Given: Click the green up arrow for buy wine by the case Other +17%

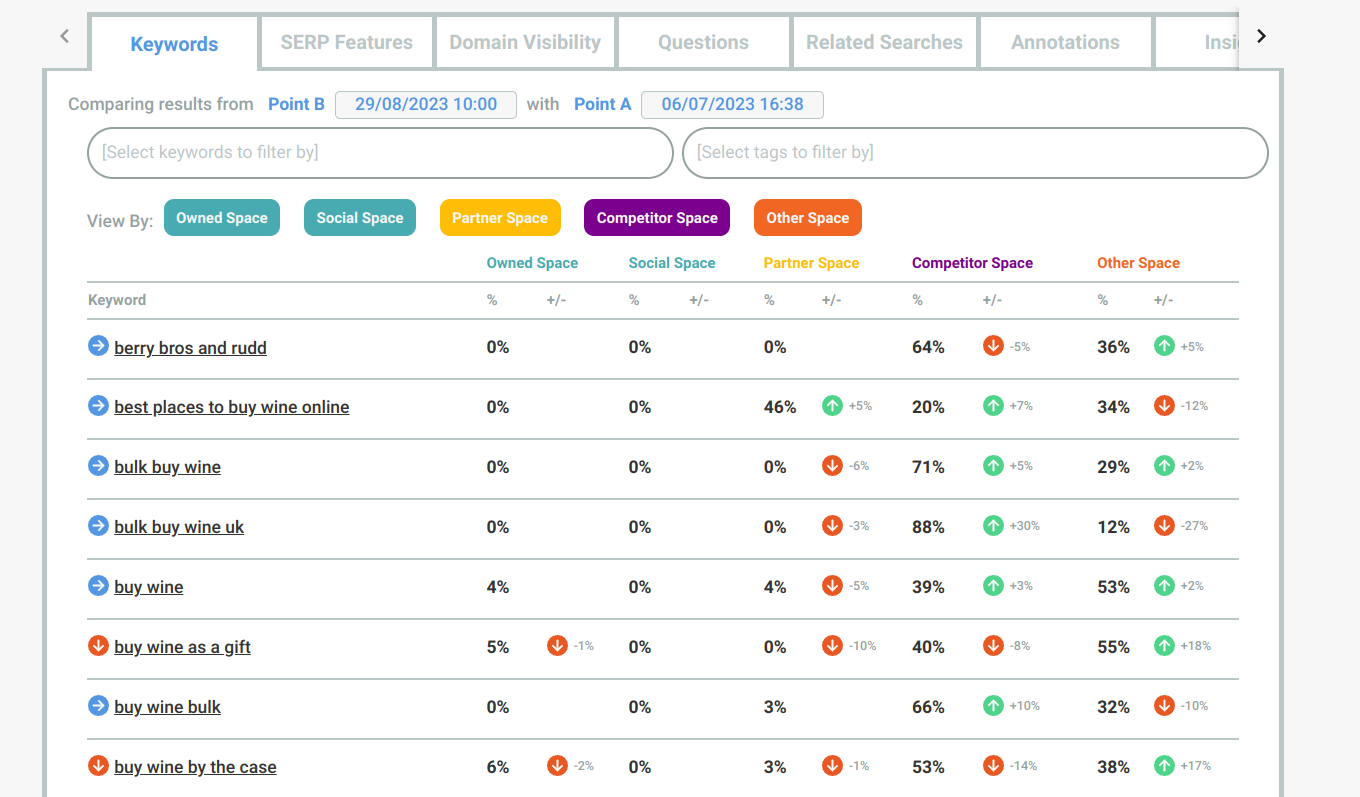Looking at the screenshot, I should (x=1164, y=766).
